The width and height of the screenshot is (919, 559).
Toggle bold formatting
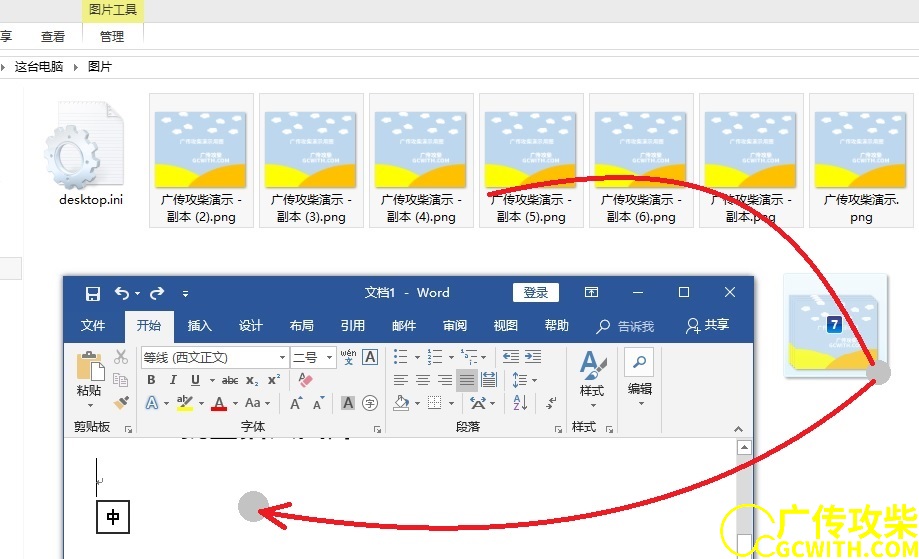tap(151, 380)
